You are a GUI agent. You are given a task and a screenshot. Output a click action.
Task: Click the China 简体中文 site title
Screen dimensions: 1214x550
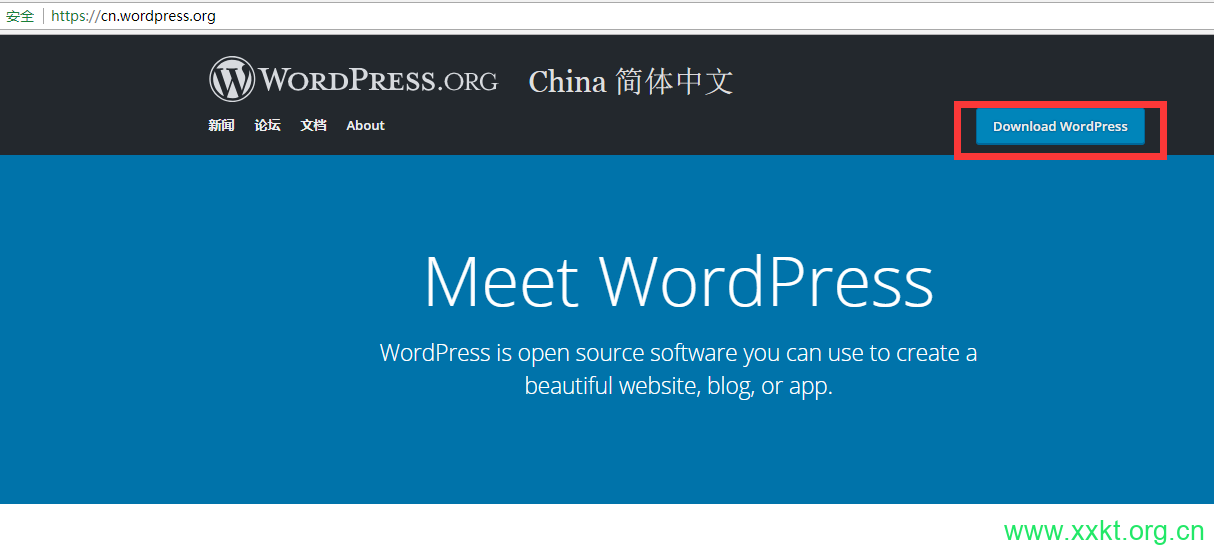tap(631, 81)
